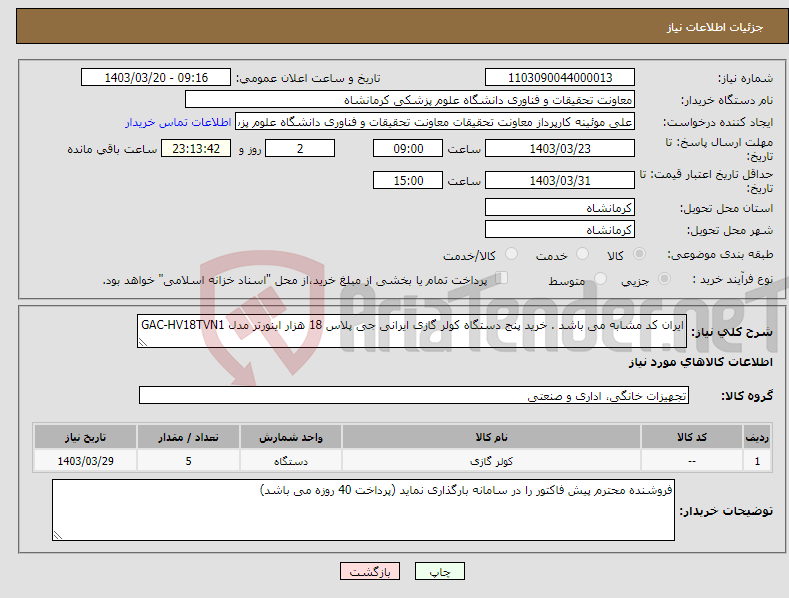Click the بازگشت back button
This screenshot has height=598, width=789.
coord(370,571)
